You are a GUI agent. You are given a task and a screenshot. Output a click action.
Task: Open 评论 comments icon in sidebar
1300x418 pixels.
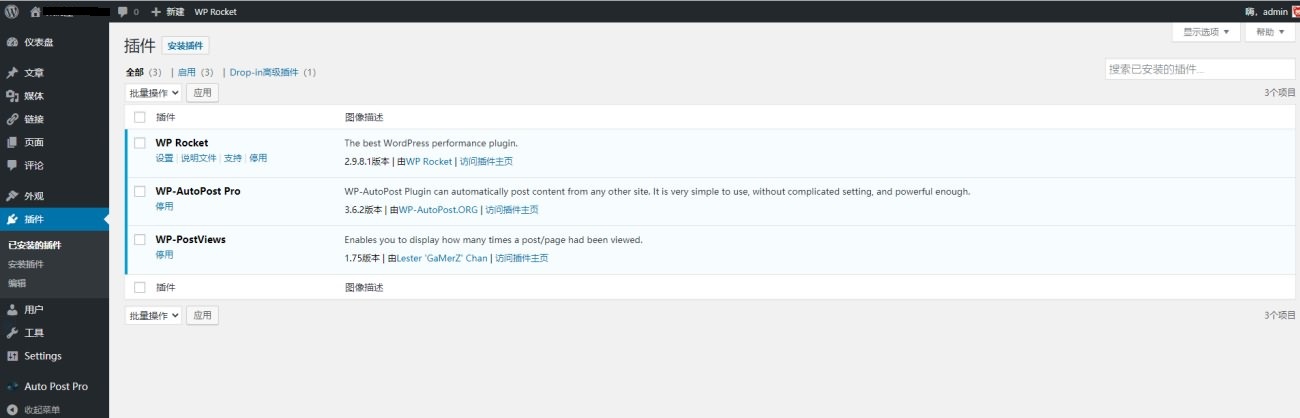pos(12,165)
